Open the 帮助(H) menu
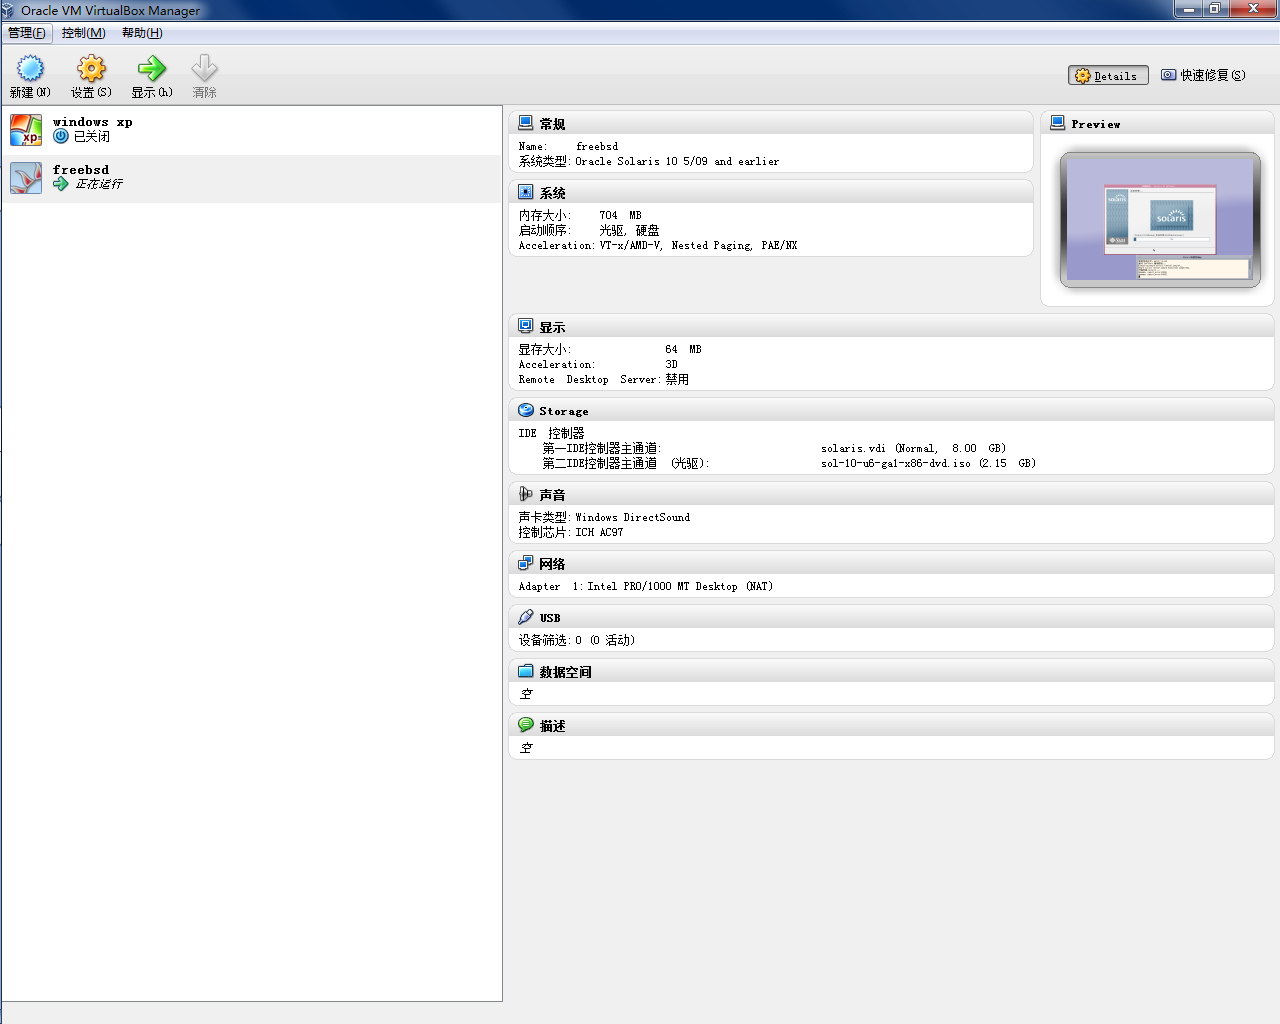The height and width of the screenshot is (1024, 1280). (x=142, y=33)
